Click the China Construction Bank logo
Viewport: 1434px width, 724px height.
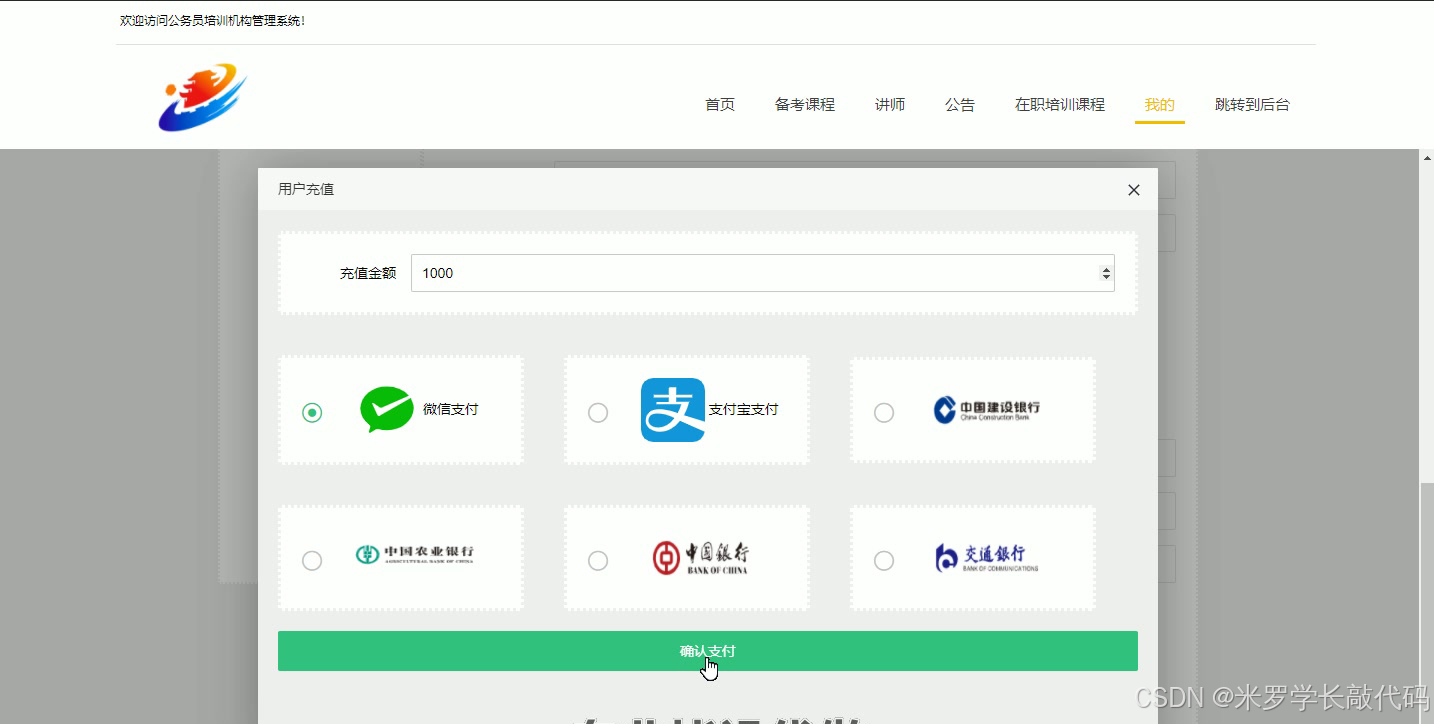pyautogui.click(x=987, y=410)
